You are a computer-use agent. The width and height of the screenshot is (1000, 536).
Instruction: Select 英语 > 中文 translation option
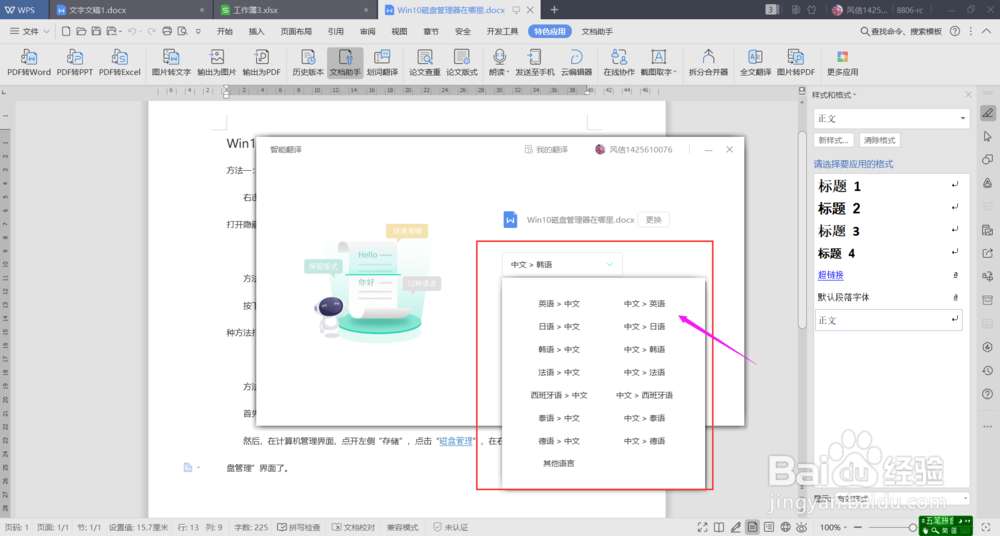point(559,304)
